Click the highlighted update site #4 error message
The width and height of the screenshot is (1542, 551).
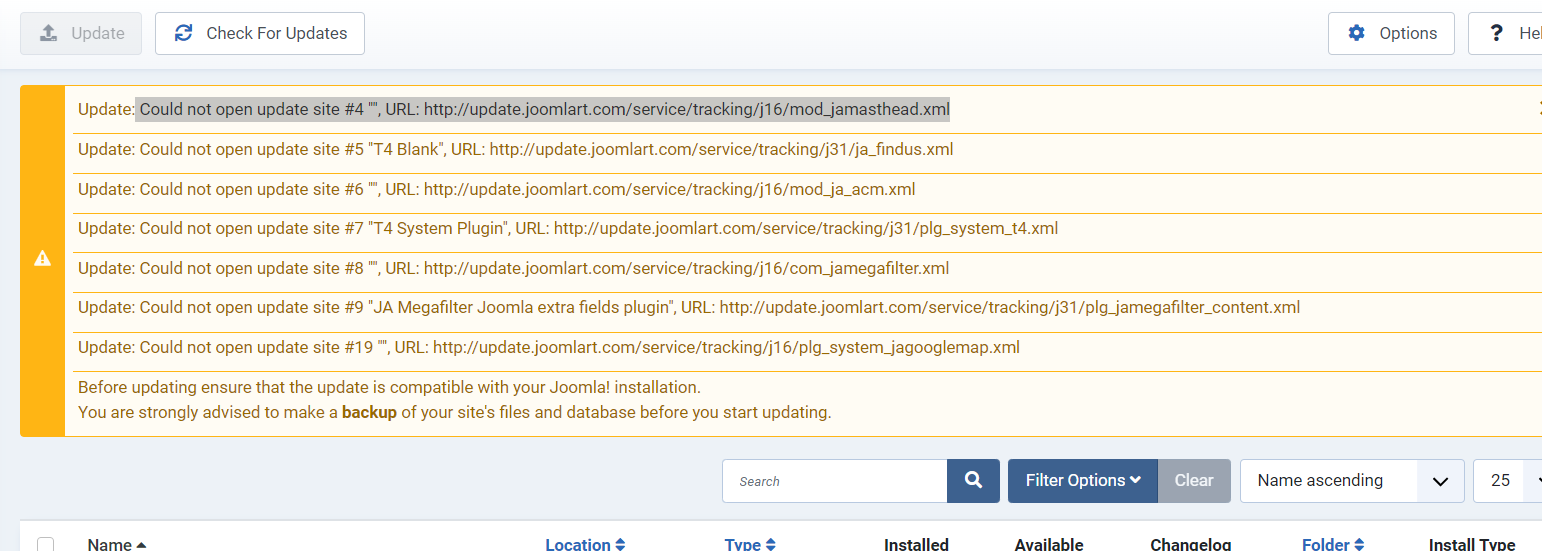544,110
